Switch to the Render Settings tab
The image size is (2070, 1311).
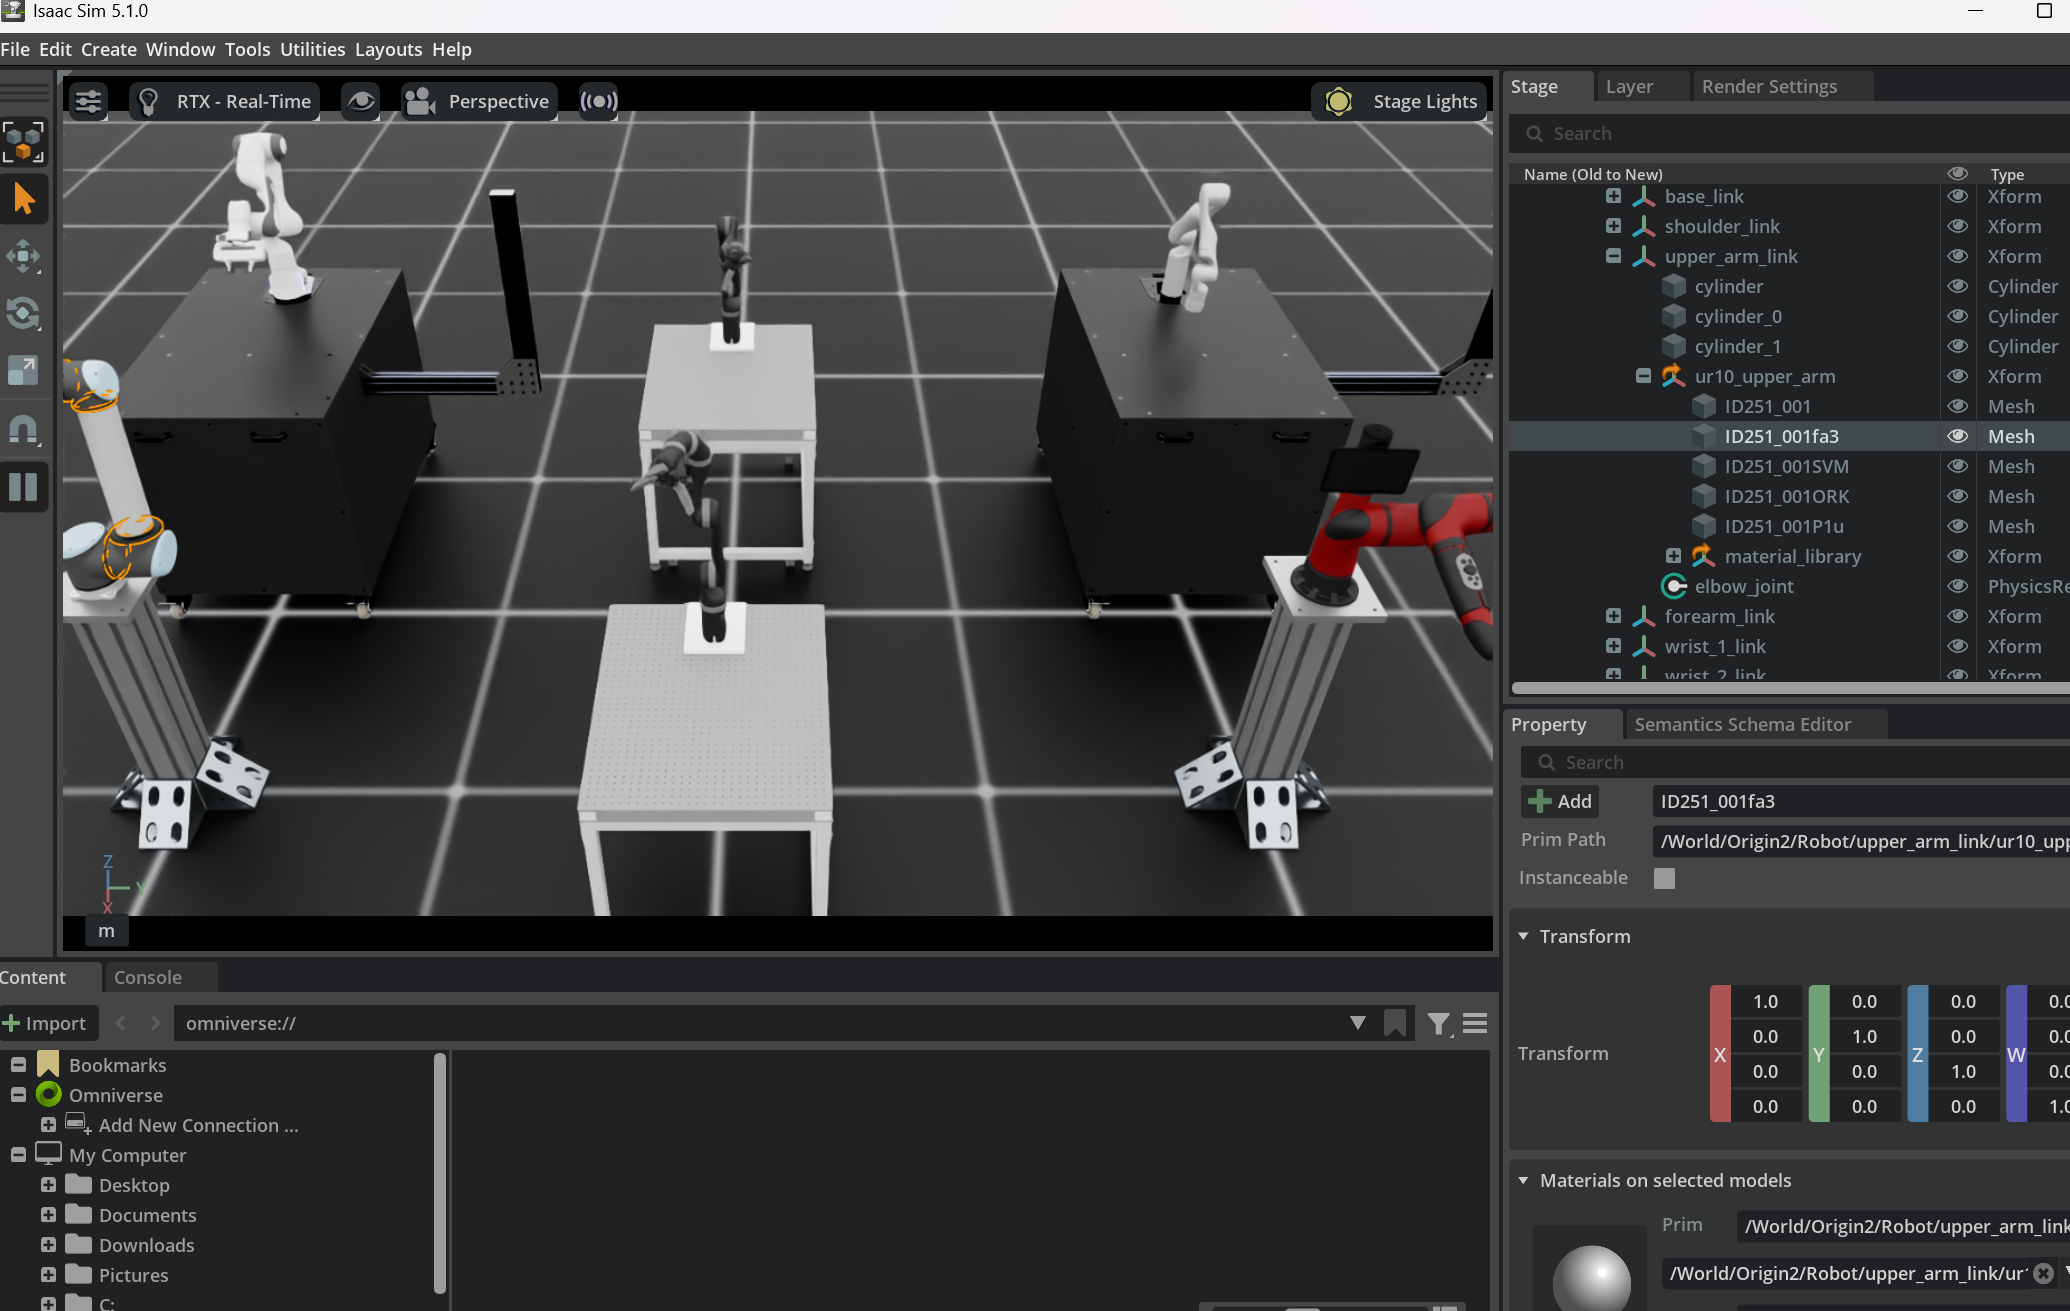(x=1769, y=87)
